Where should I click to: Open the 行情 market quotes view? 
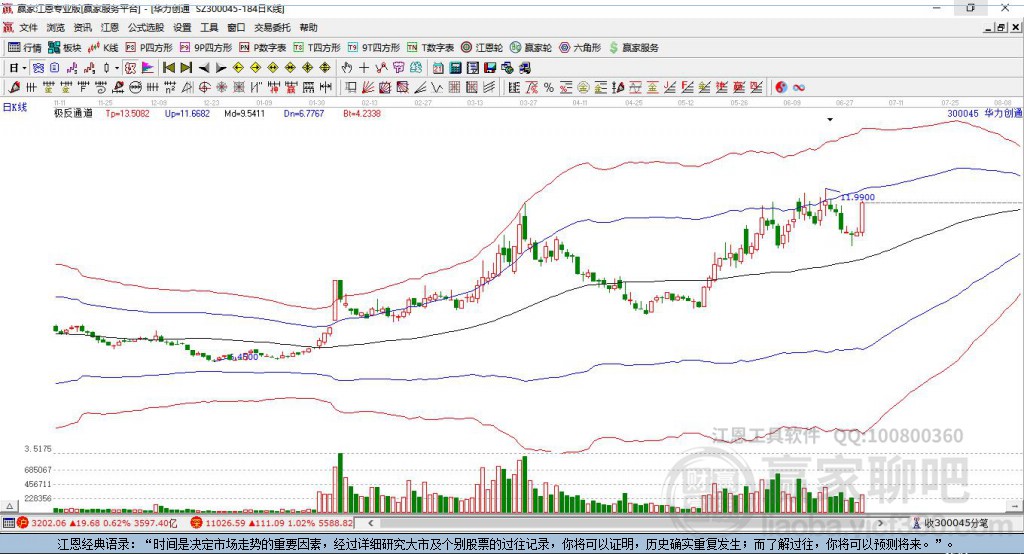(24, 48)
